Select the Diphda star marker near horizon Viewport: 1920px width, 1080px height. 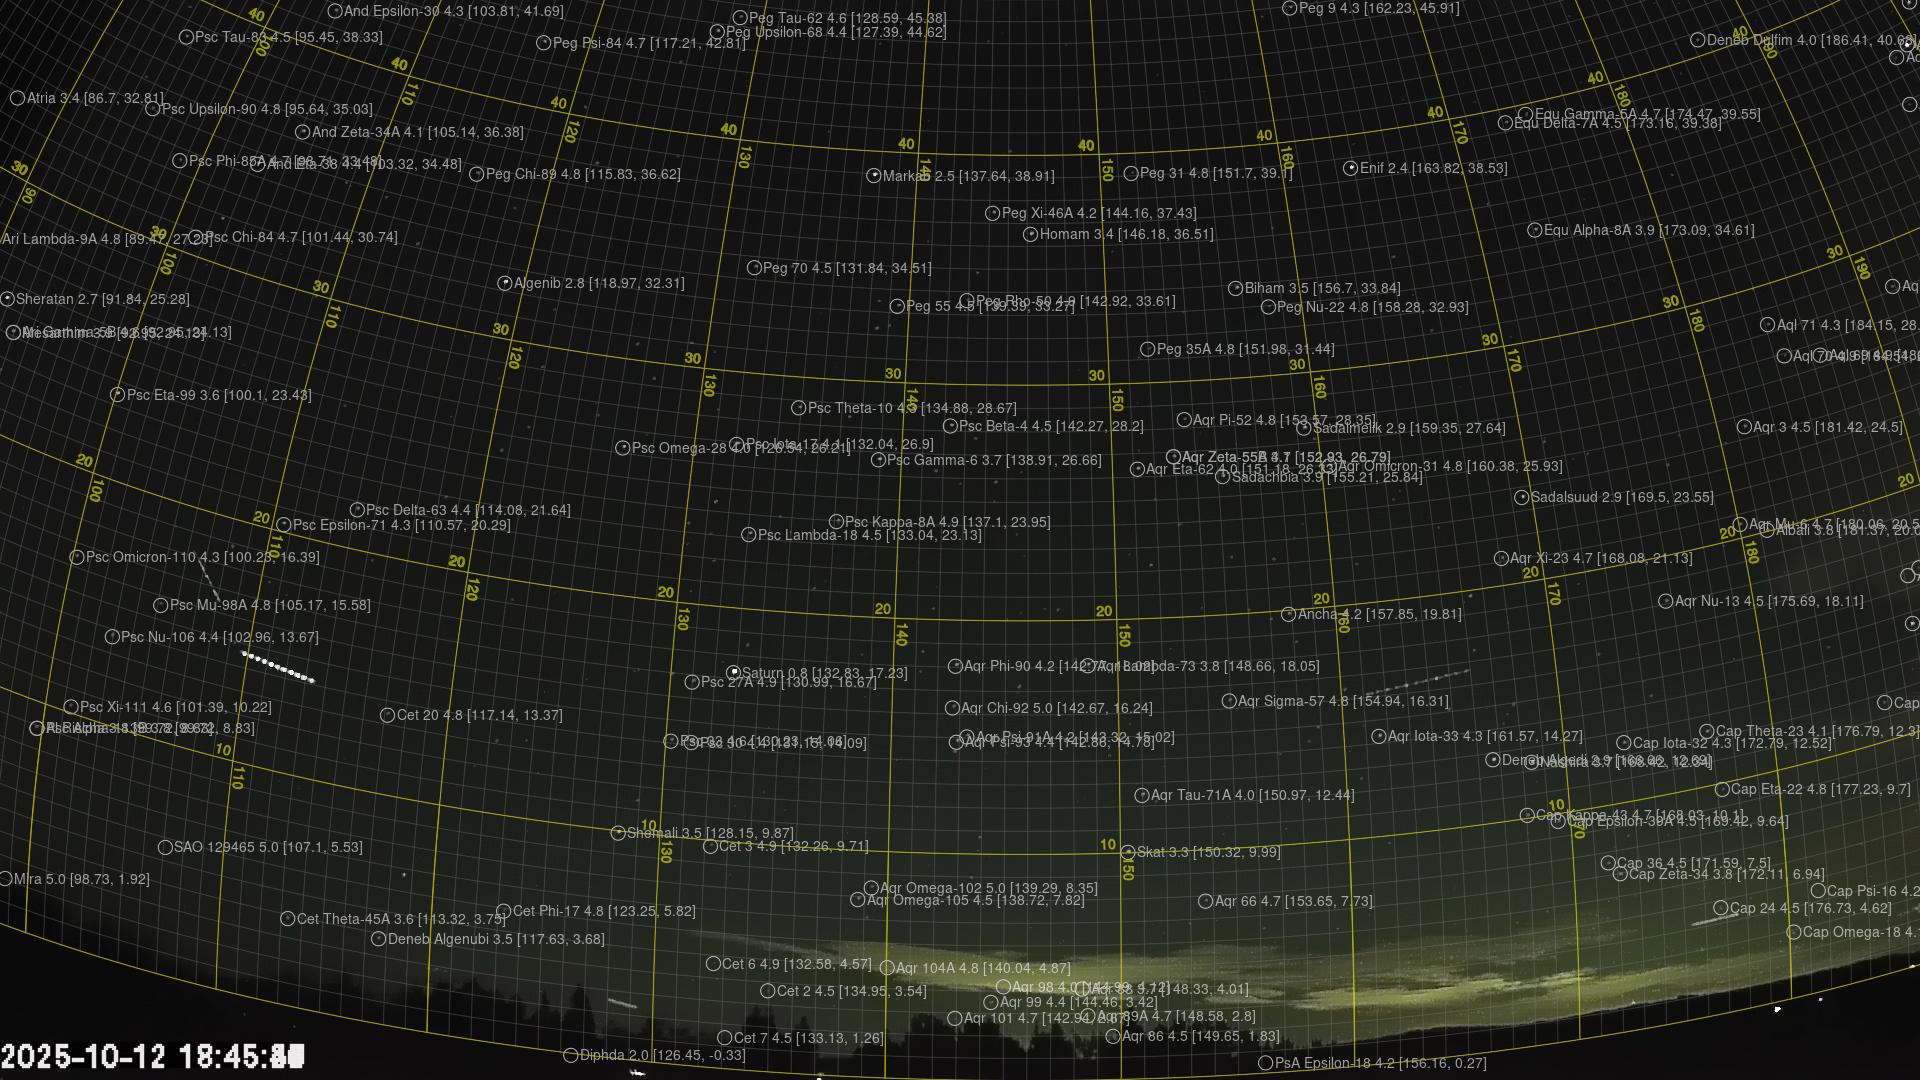pyautogui.click(x=571, y=1055)
